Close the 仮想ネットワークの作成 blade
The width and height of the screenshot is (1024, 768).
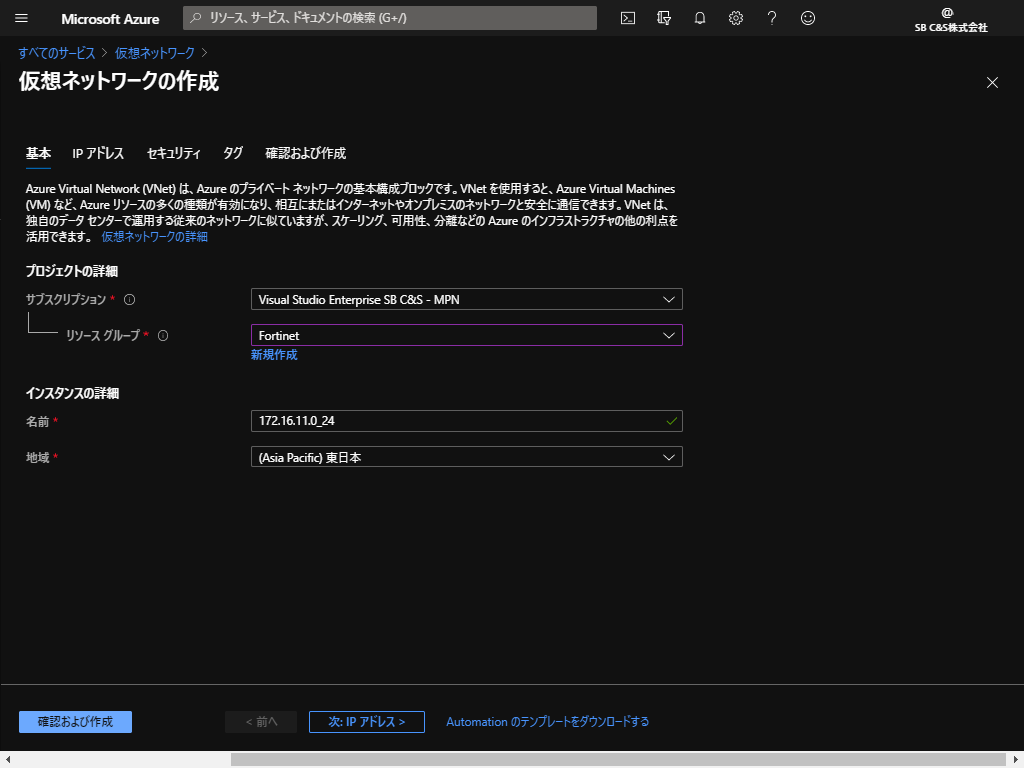tap(992, 82)
